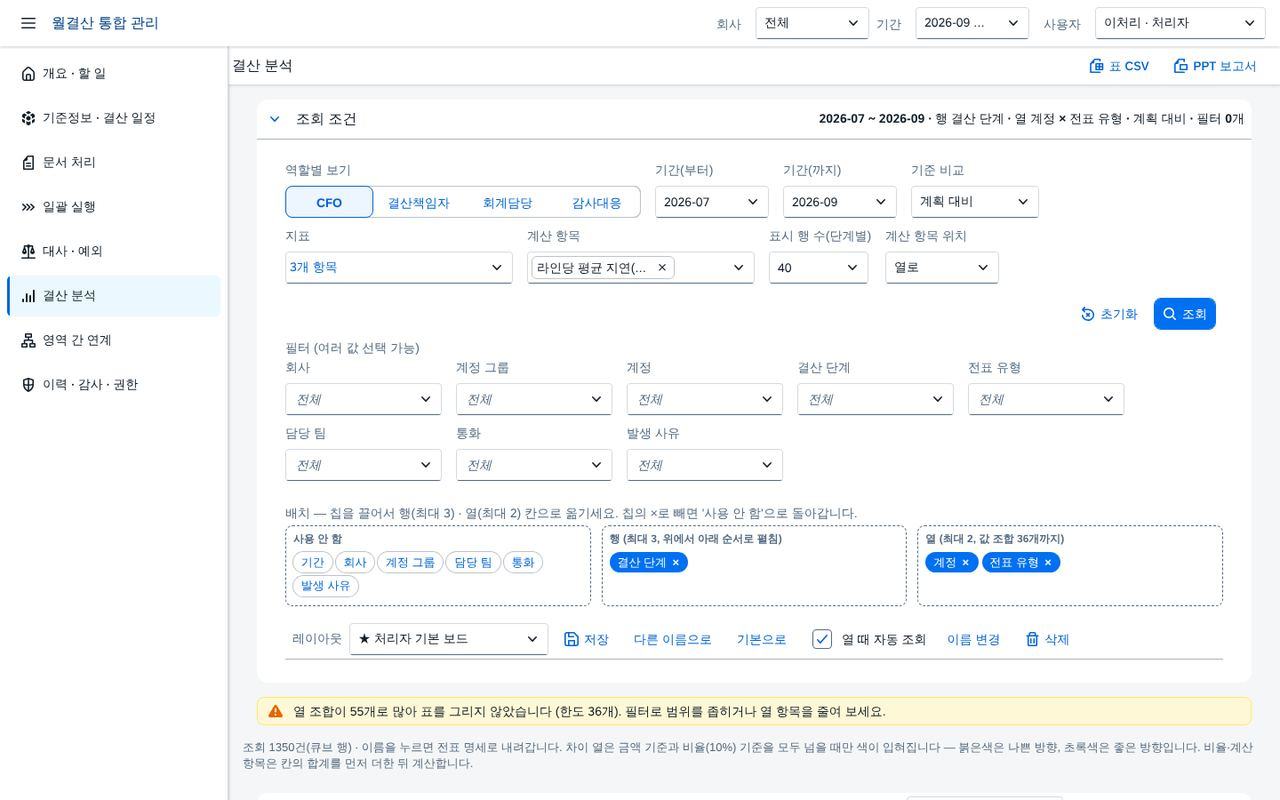Toggle 열 때 자동 조회 checkbox
The image size is (1280, 800).
click(x=822, y=639)
